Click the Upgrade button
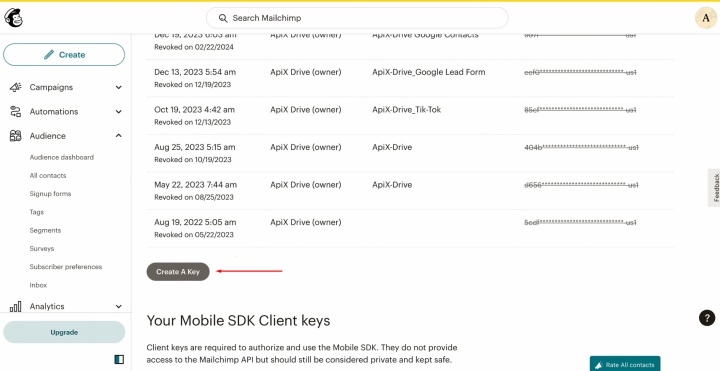The image size is (720, 371). click(64, 332)
